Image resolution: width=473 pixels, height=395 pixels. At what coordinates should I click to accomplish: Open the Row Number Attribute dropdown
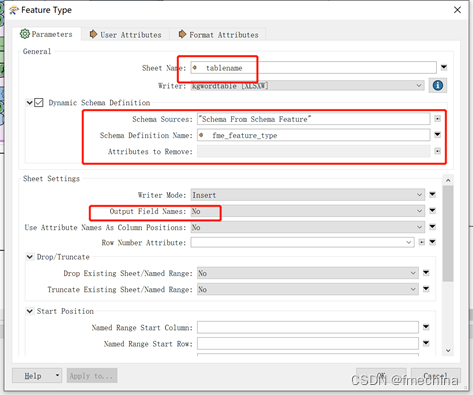302,242
